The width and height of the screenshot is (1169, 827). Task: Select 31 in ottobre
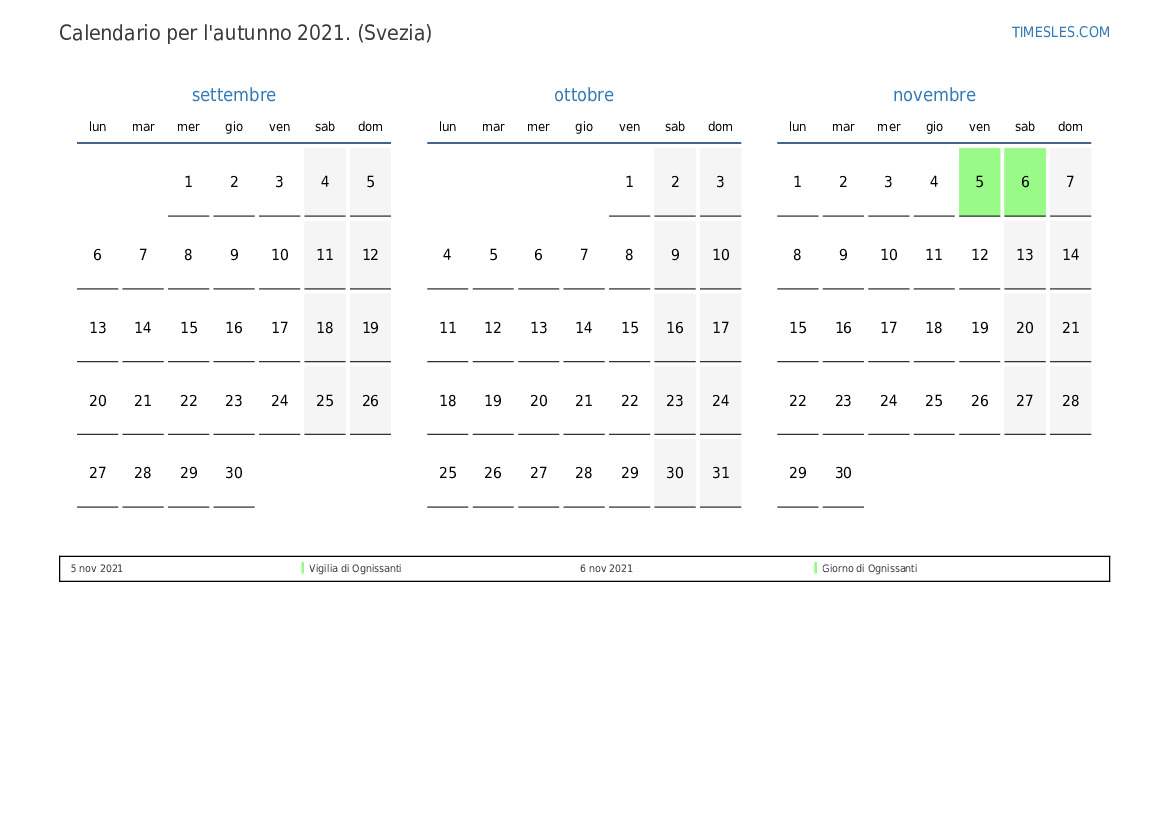(720, 473)
